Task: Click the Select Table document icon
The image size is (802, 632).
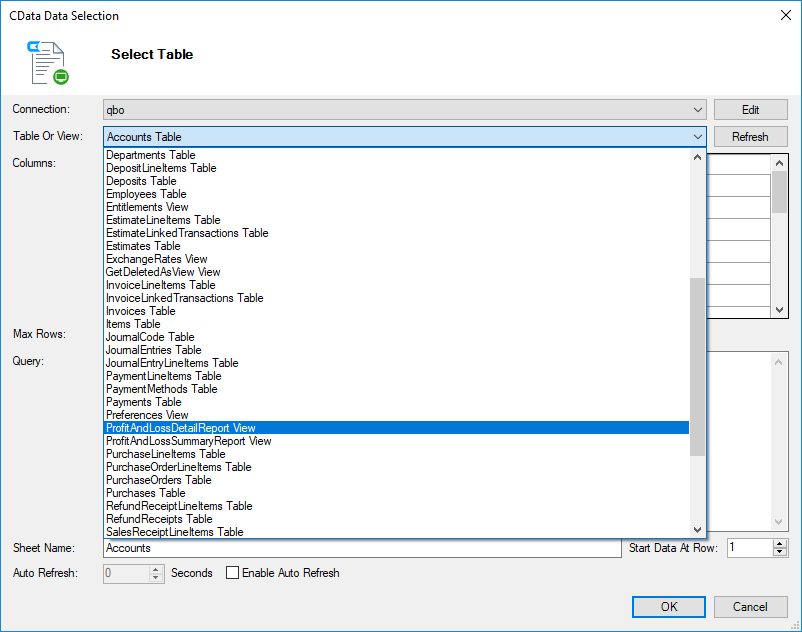Action: point(48,62)
